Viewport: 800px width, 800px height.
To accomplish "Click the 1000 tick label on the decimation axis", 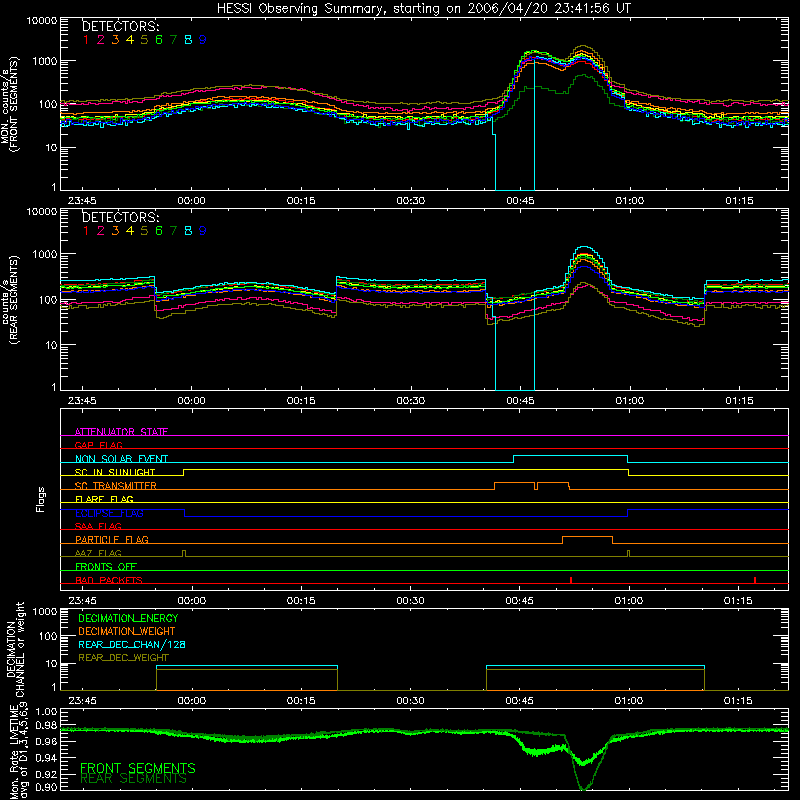I will click(44, 612).
